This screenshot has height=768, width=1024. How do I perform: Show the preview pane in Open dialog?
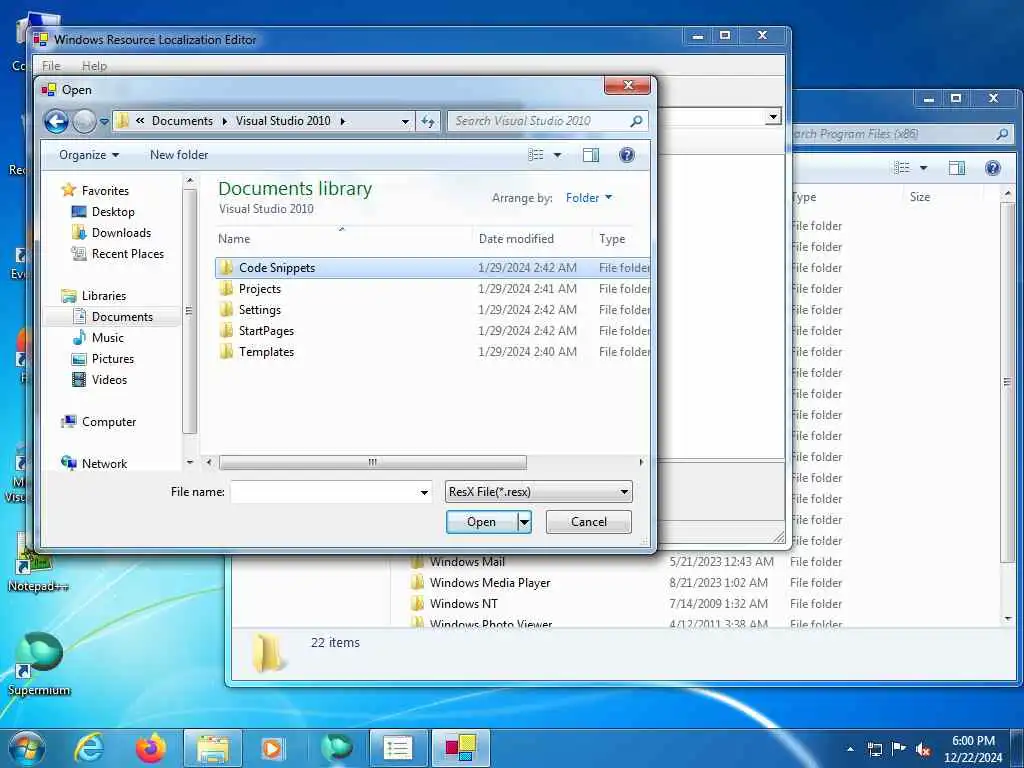[591, 155]
